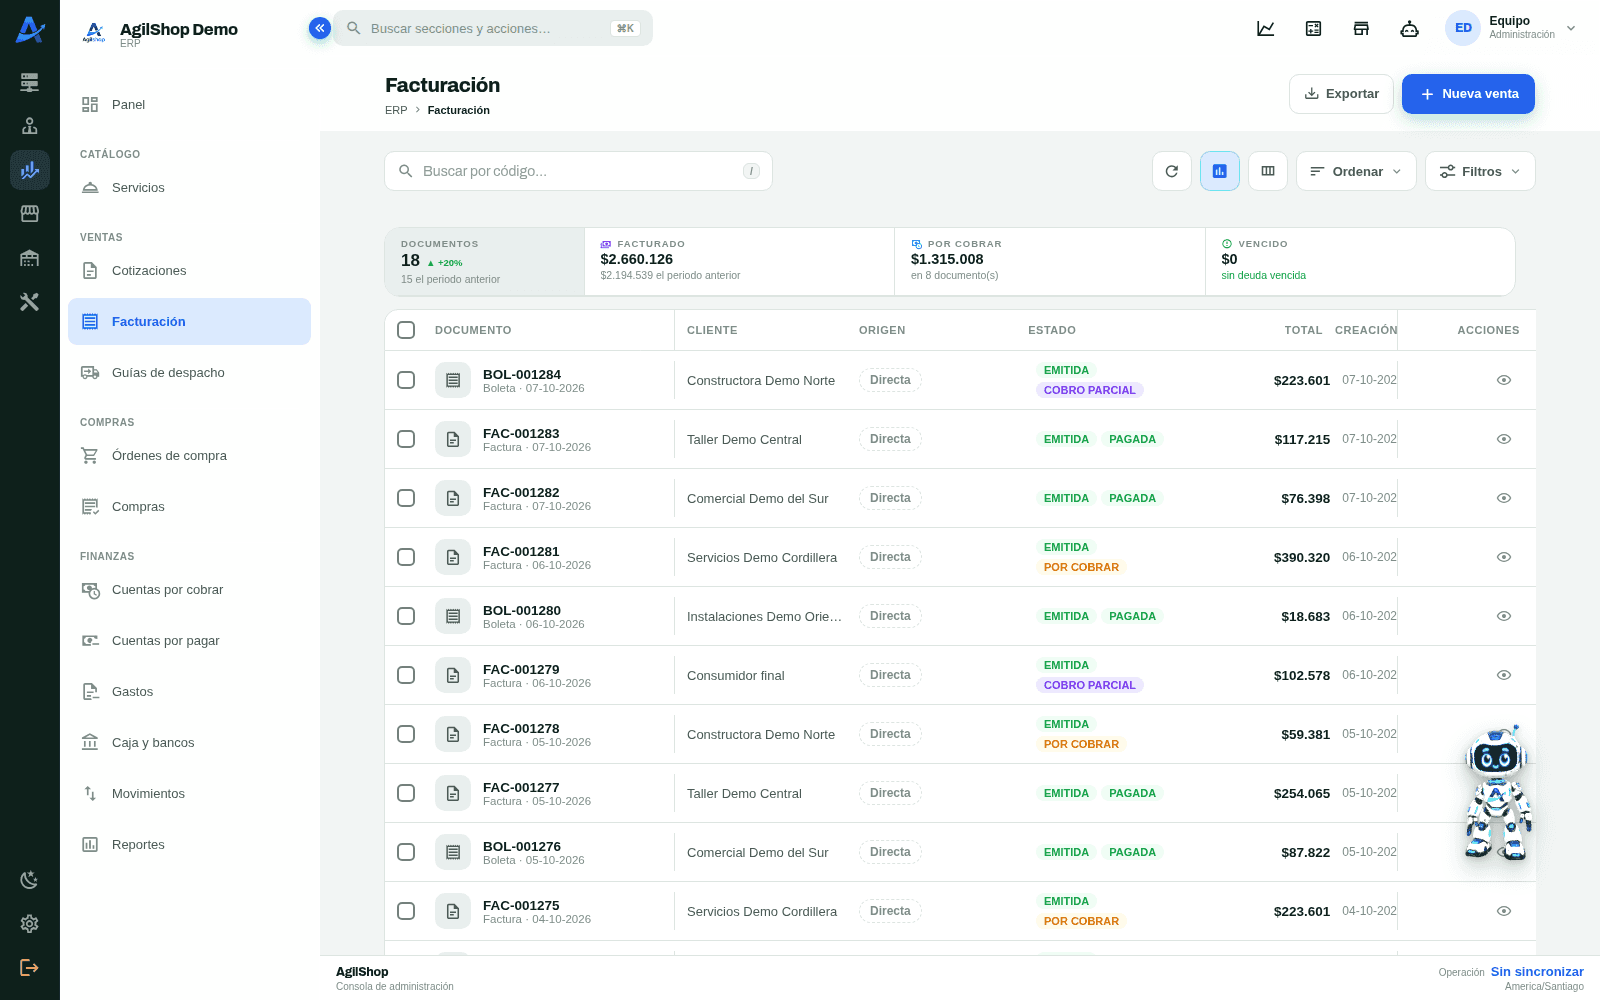The height and width of the screenshot is (1000, 1600).
Task: Click the ERP breadcrumb link
Action: click(x=396, y=110)
